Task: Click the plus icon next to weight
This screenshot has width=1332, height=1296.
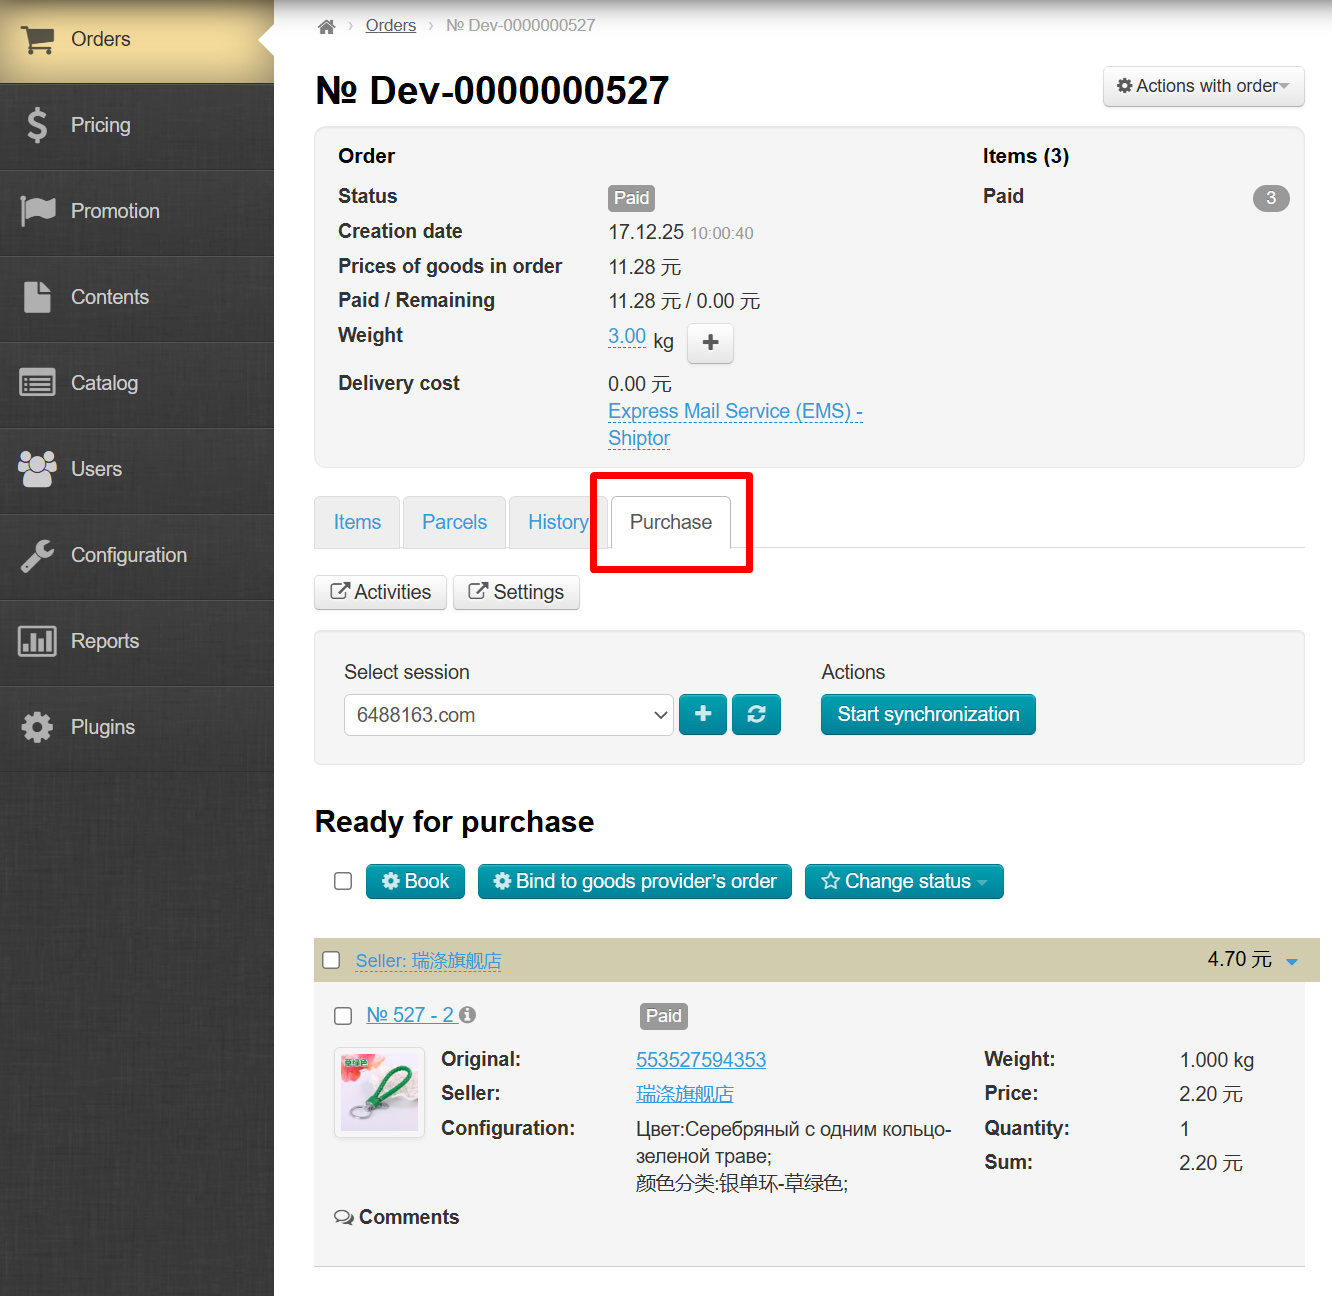Action: coord(710,343)
